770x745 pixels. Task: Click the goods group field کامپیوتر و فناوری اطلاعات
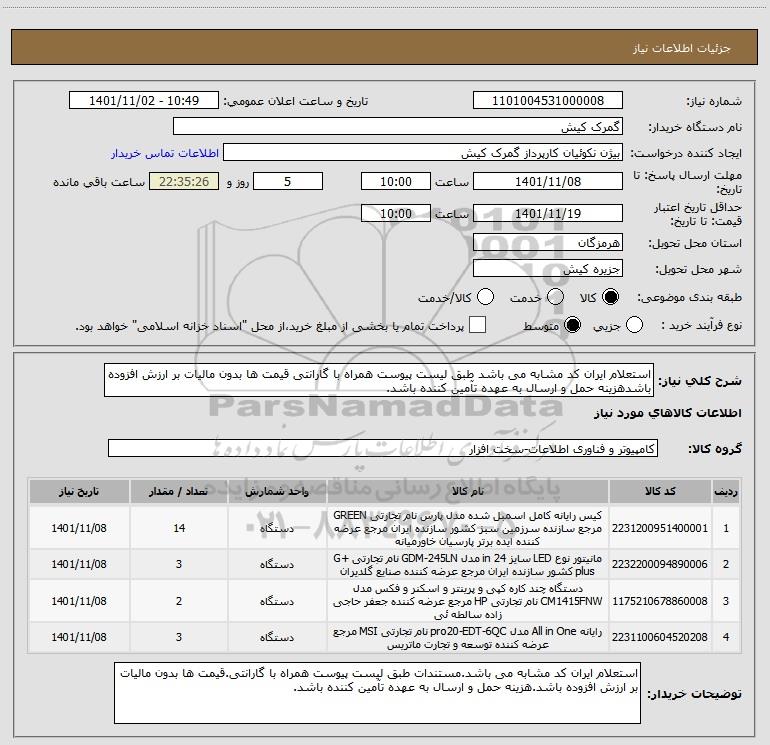point(383,448)
